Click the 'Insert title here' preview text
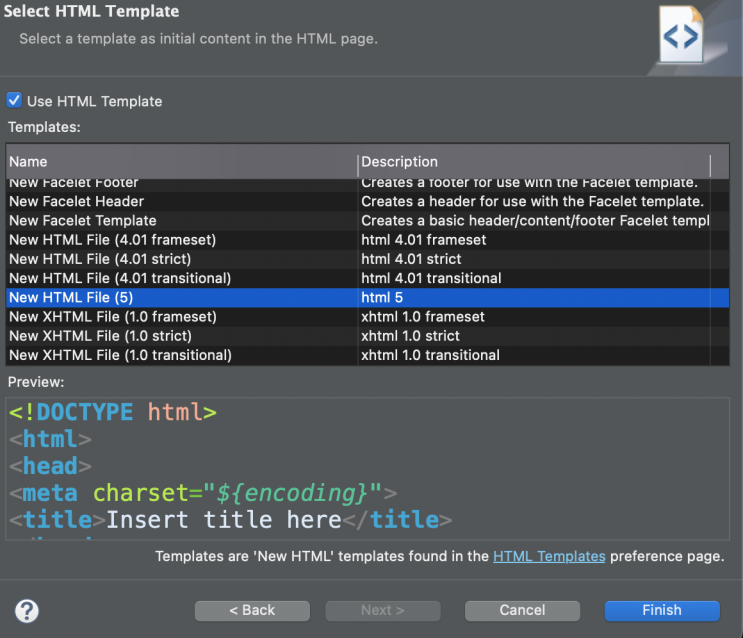 [224, 520]
